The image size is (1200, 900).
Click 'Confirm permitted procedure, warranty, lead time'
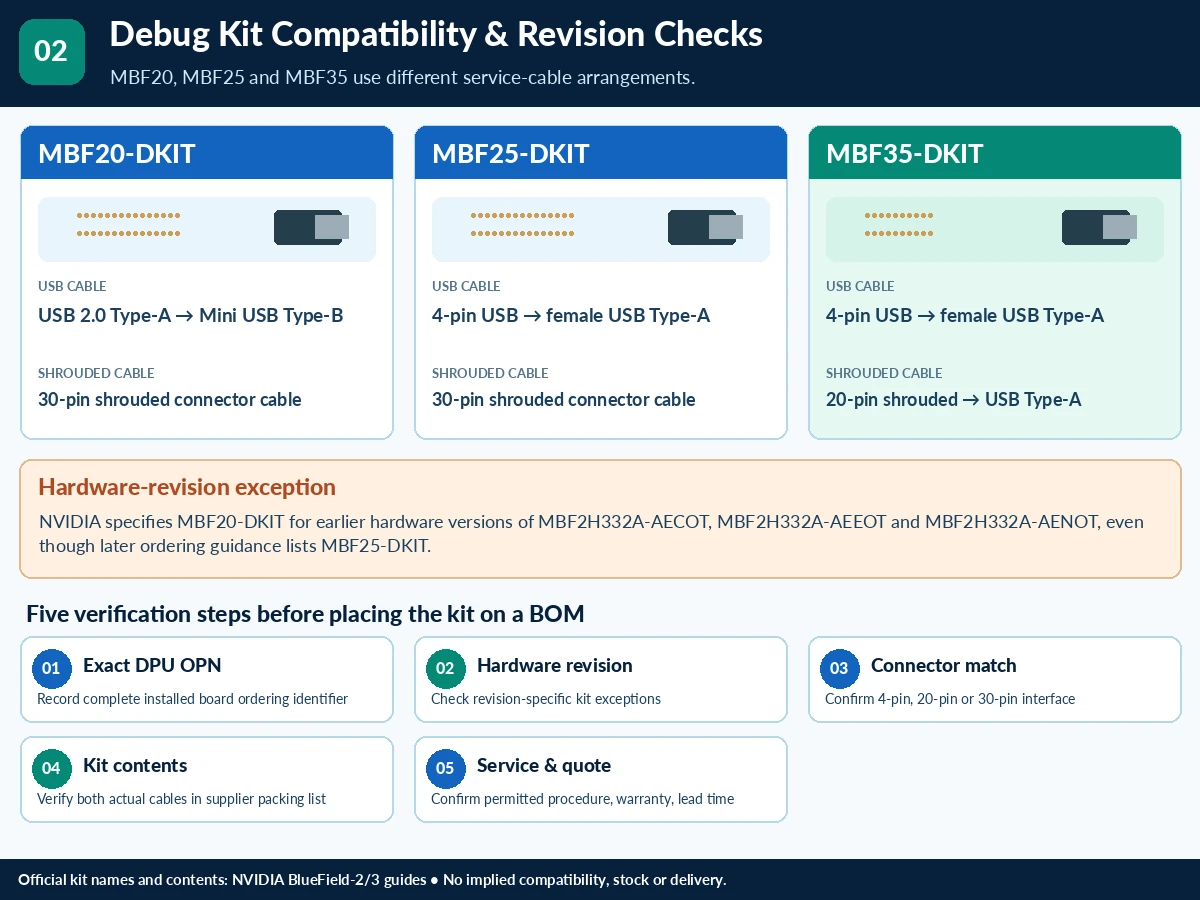pyautogui.click(x=582, y=799)
